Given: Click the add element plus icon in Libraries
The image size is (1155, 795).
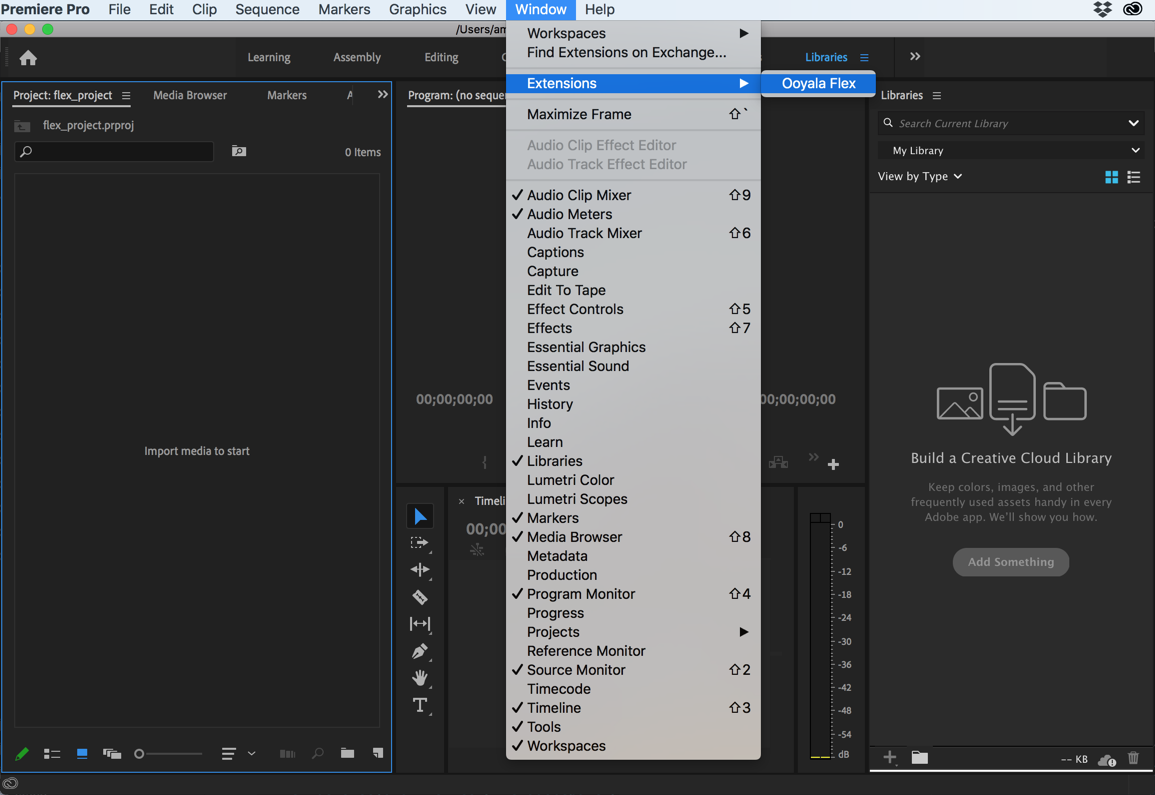Looking at the screenshot, I should (890, 757).
